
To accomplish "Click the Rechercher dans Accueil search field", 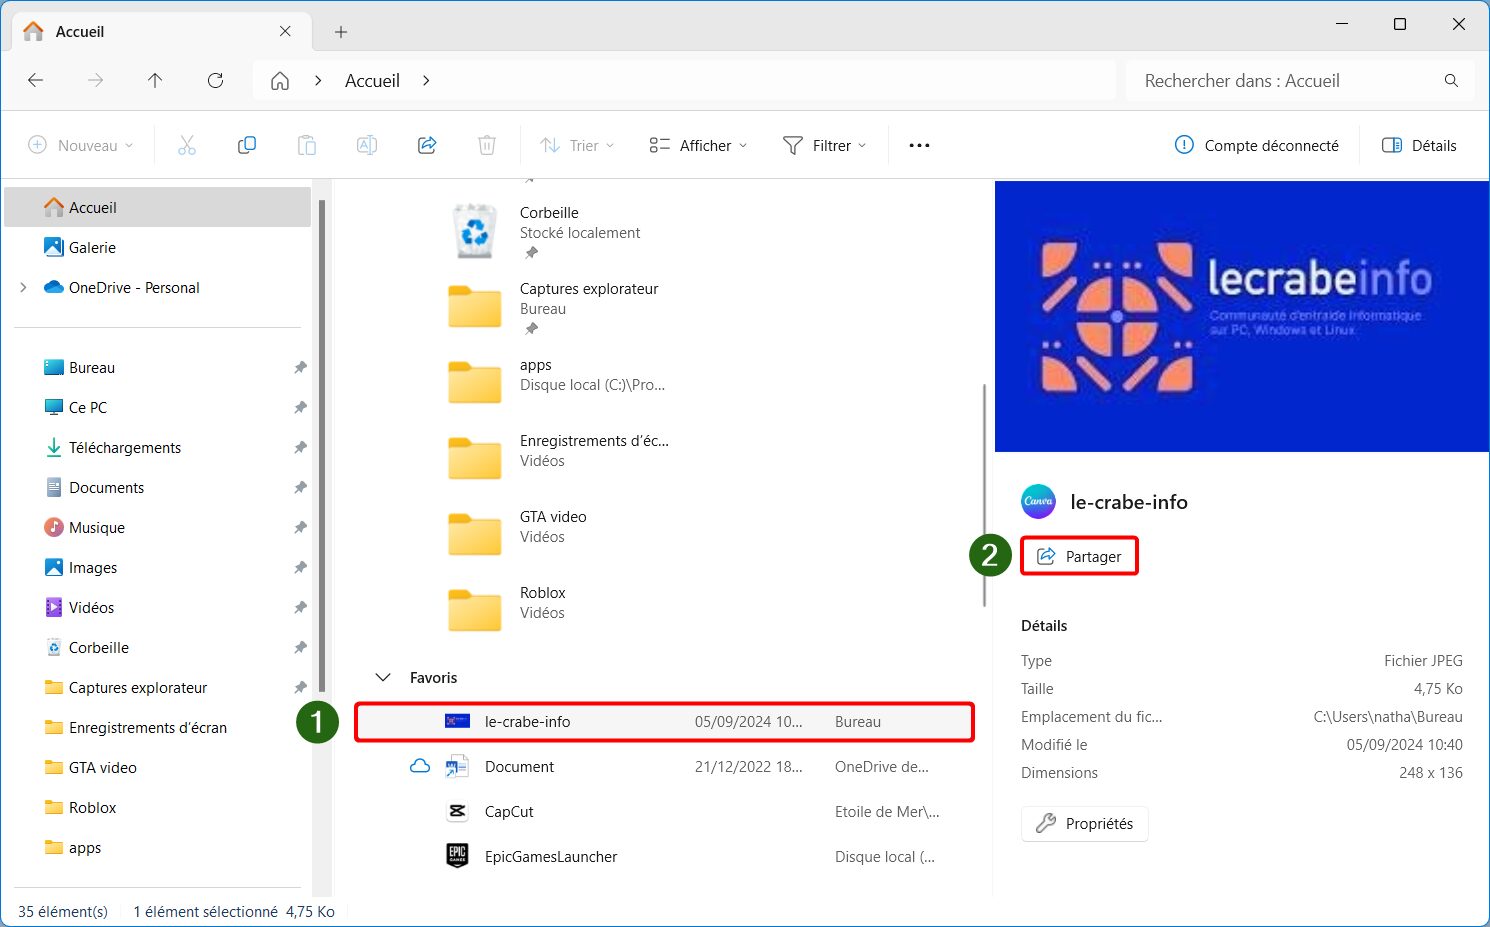I will click(1299, 80).
